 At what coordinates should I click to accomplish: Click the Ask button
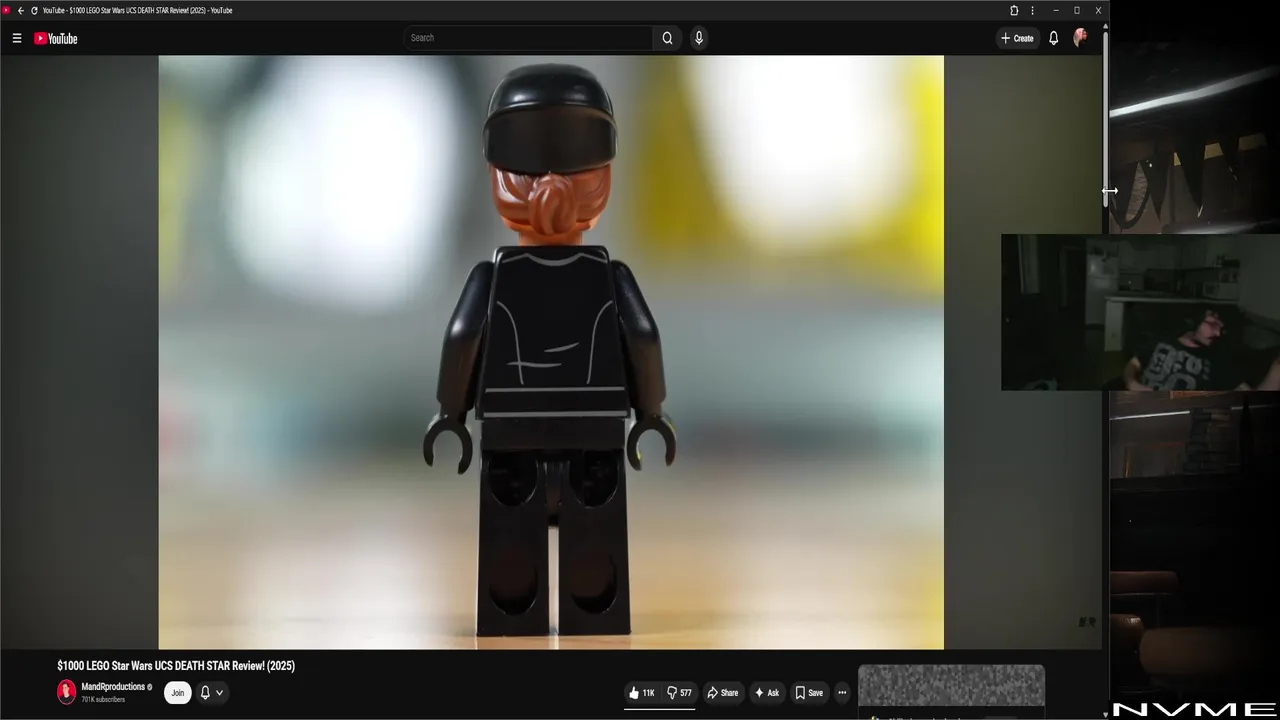click(766, 692)
